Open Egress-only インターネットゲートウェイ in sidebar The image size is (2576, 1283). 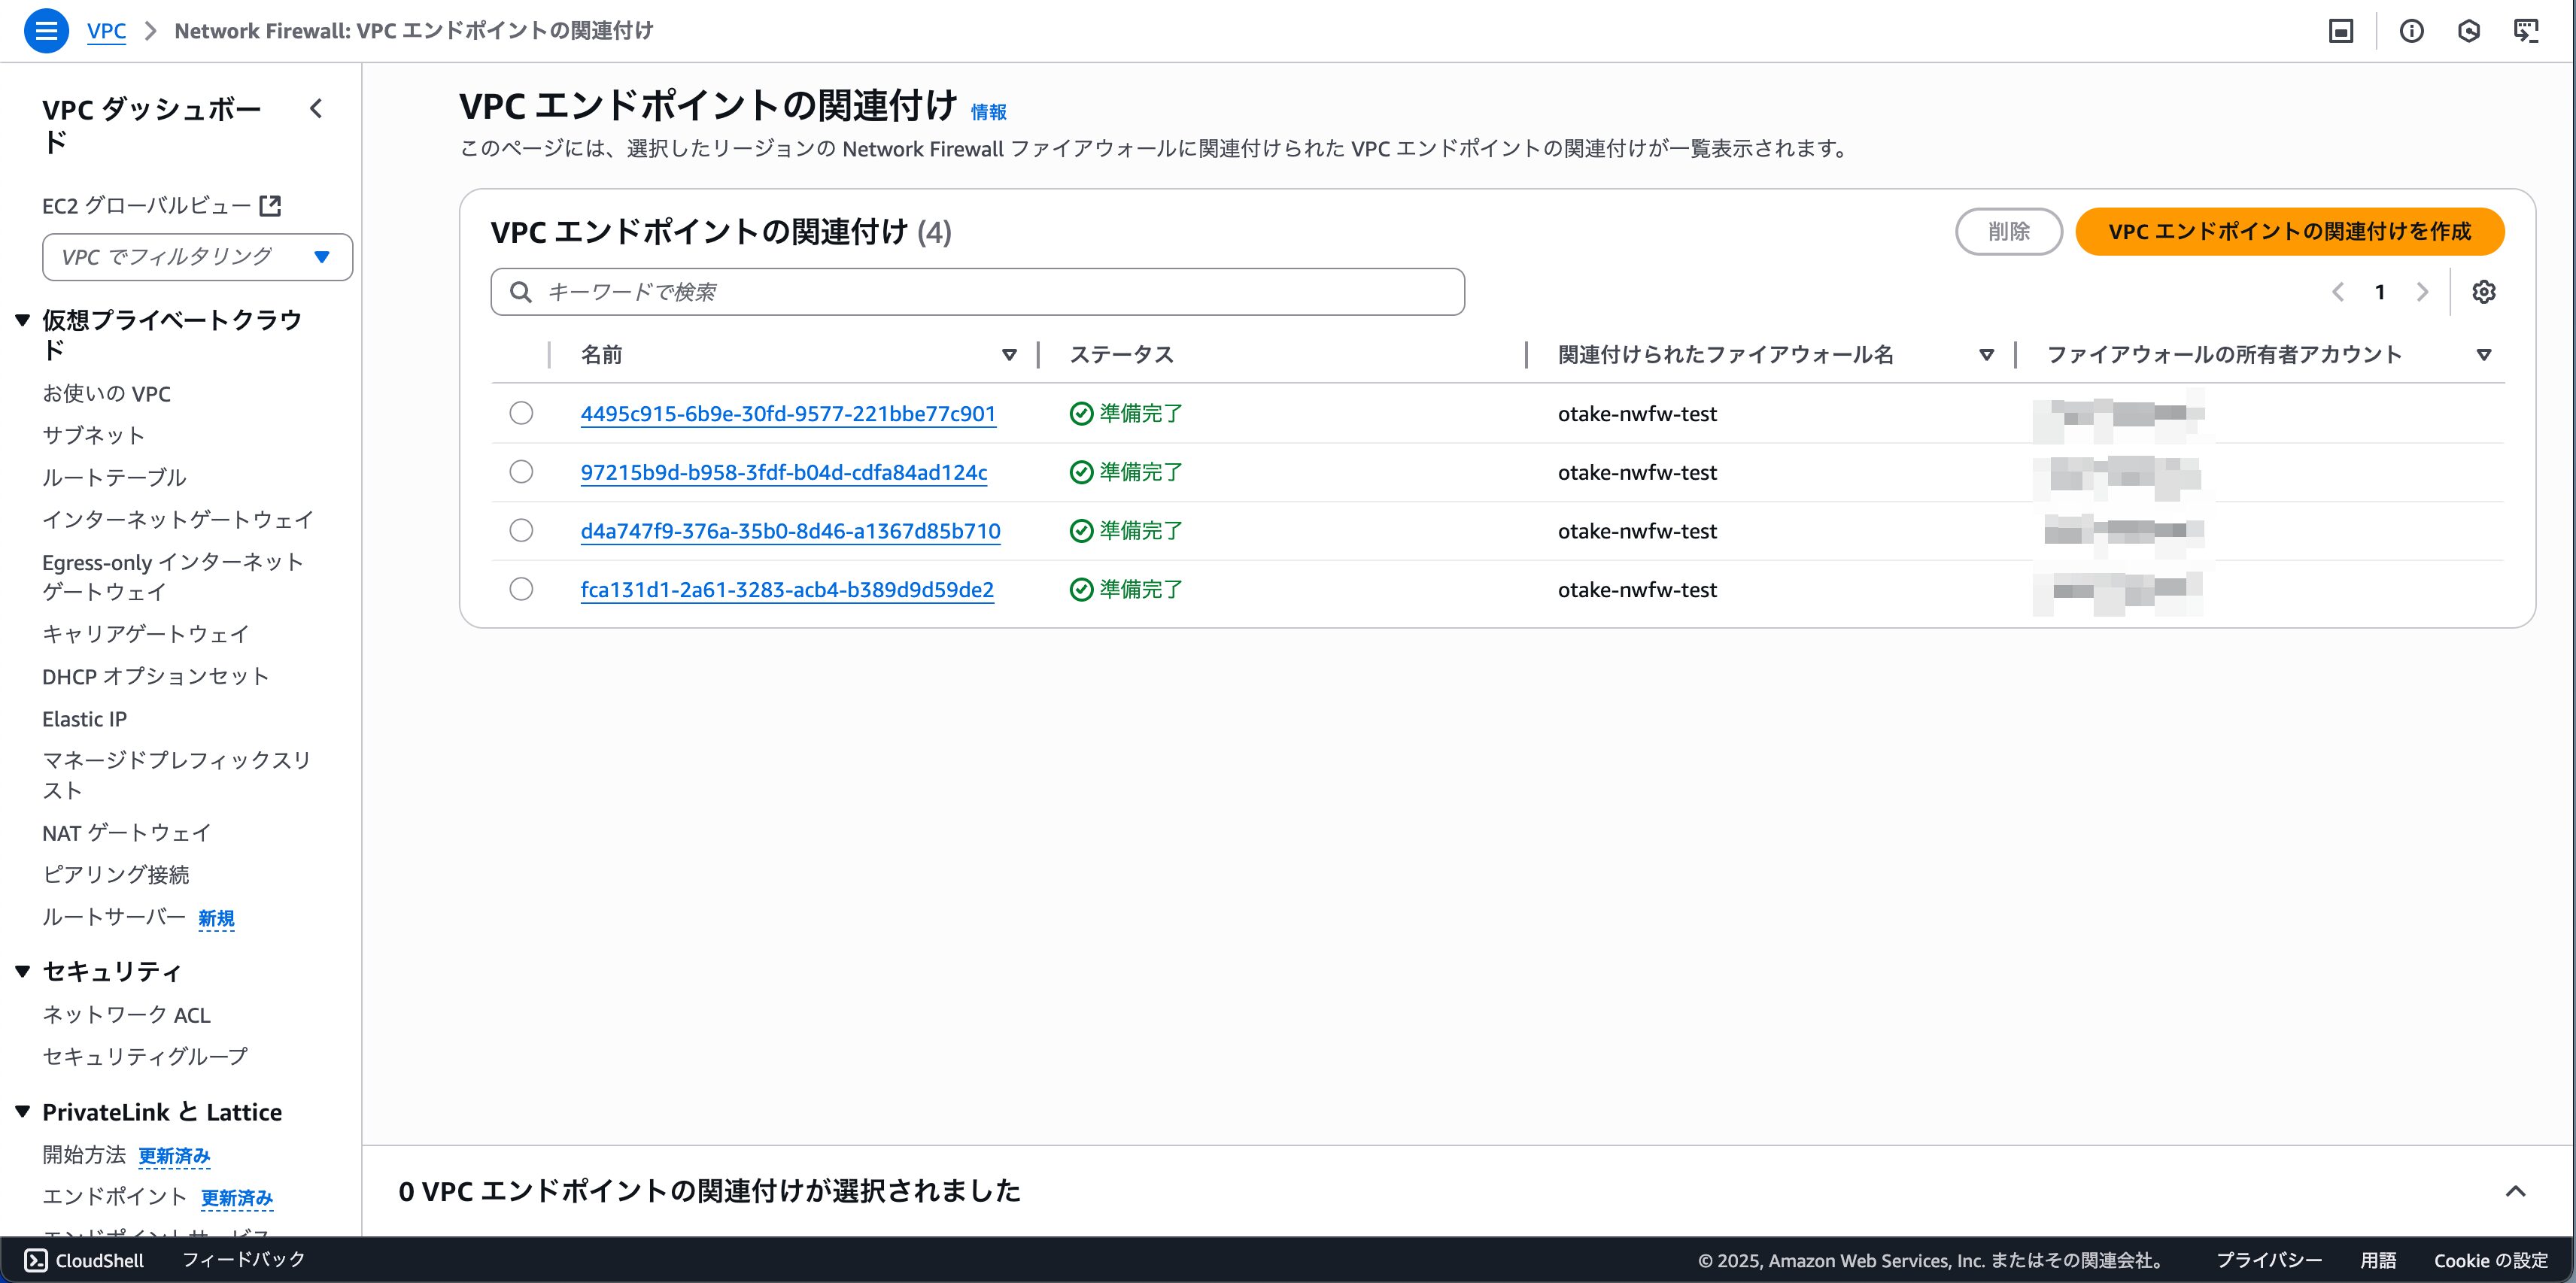point(173,577)
